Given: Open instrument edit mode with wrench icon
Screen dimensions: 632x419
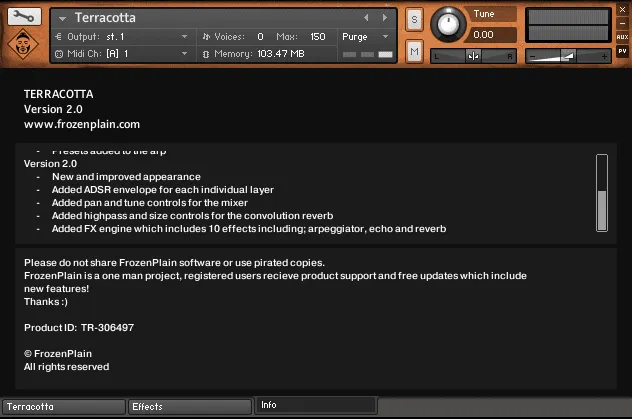Looking at the screenshot, I should [x=24, y=16].
